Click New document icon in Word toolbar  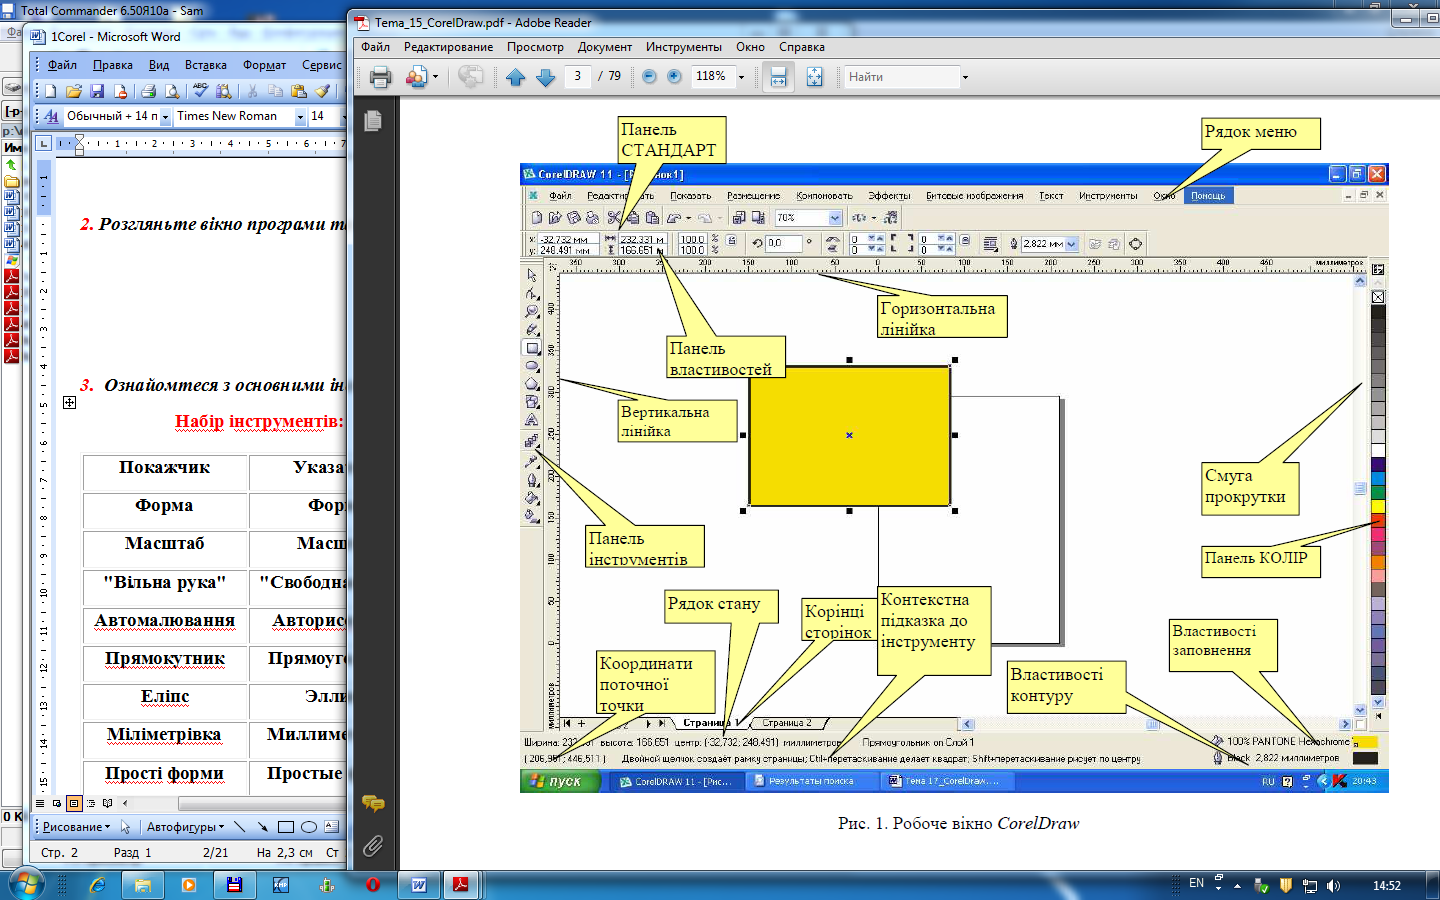(x=51, y=91)
